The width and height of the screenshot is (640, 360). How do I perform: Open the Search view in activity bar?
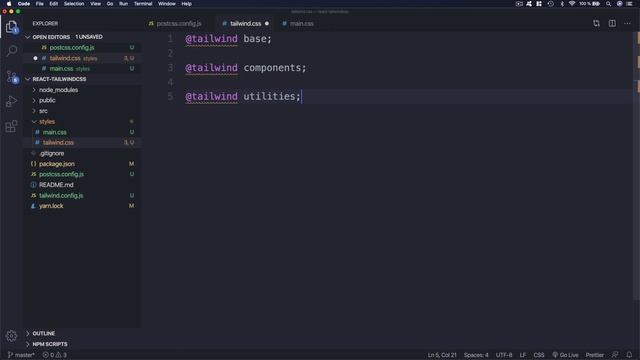pyautogui.click(x=12, y=51)
